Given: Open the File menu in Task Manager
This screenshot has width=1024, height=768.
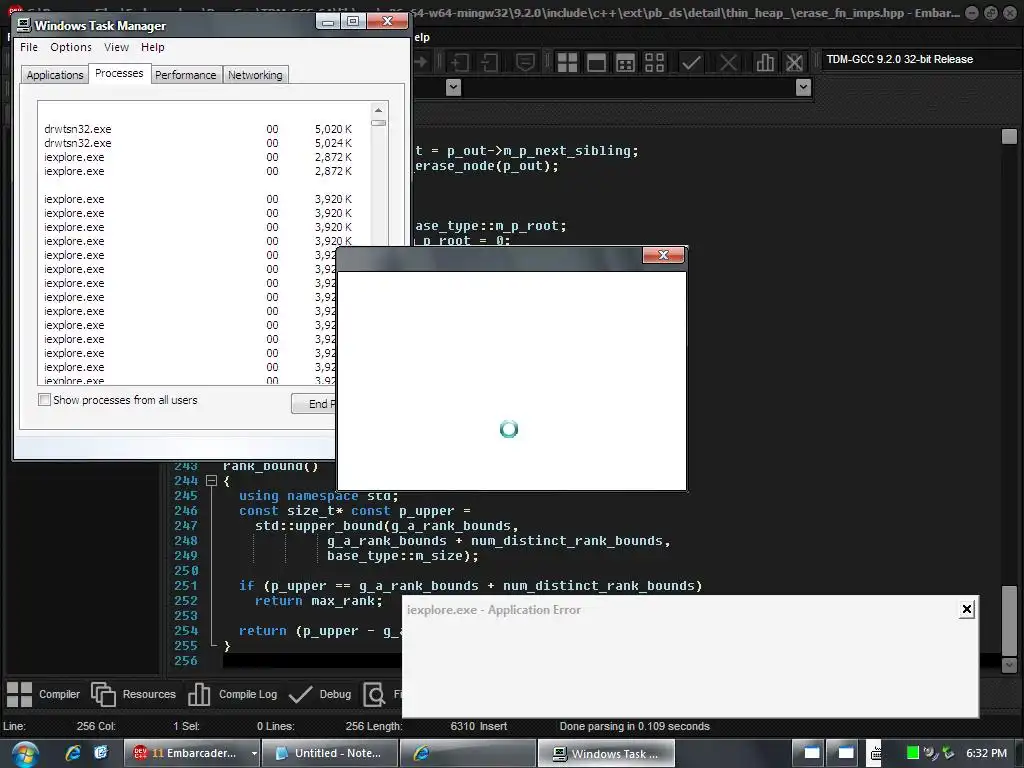Looking at the screenshot, I should click(x=29, y=47).
